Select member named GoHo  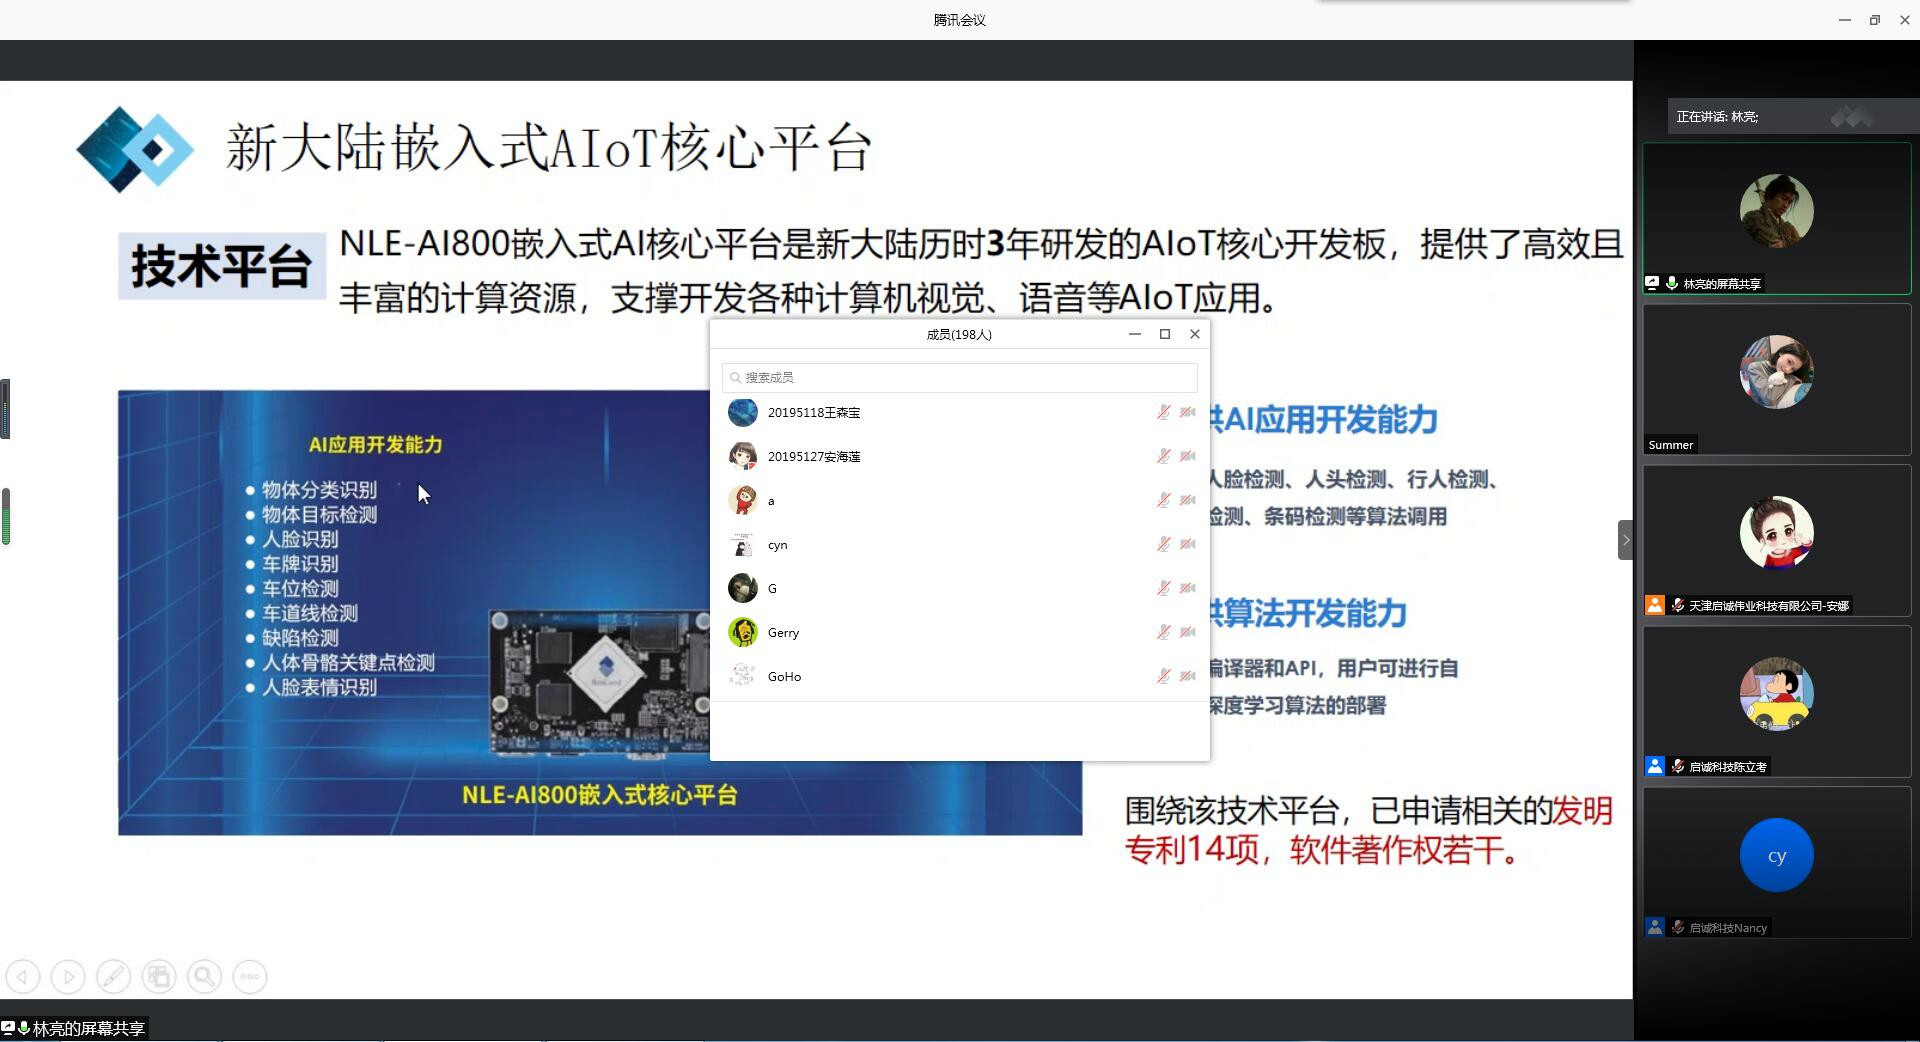point(959,676)
